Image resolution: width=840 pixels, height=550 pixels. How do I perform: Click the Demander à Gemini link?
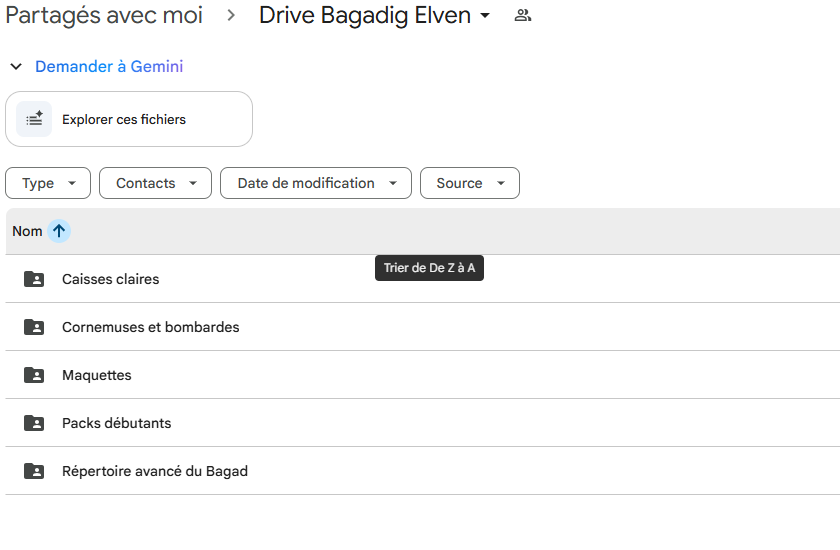109,67
